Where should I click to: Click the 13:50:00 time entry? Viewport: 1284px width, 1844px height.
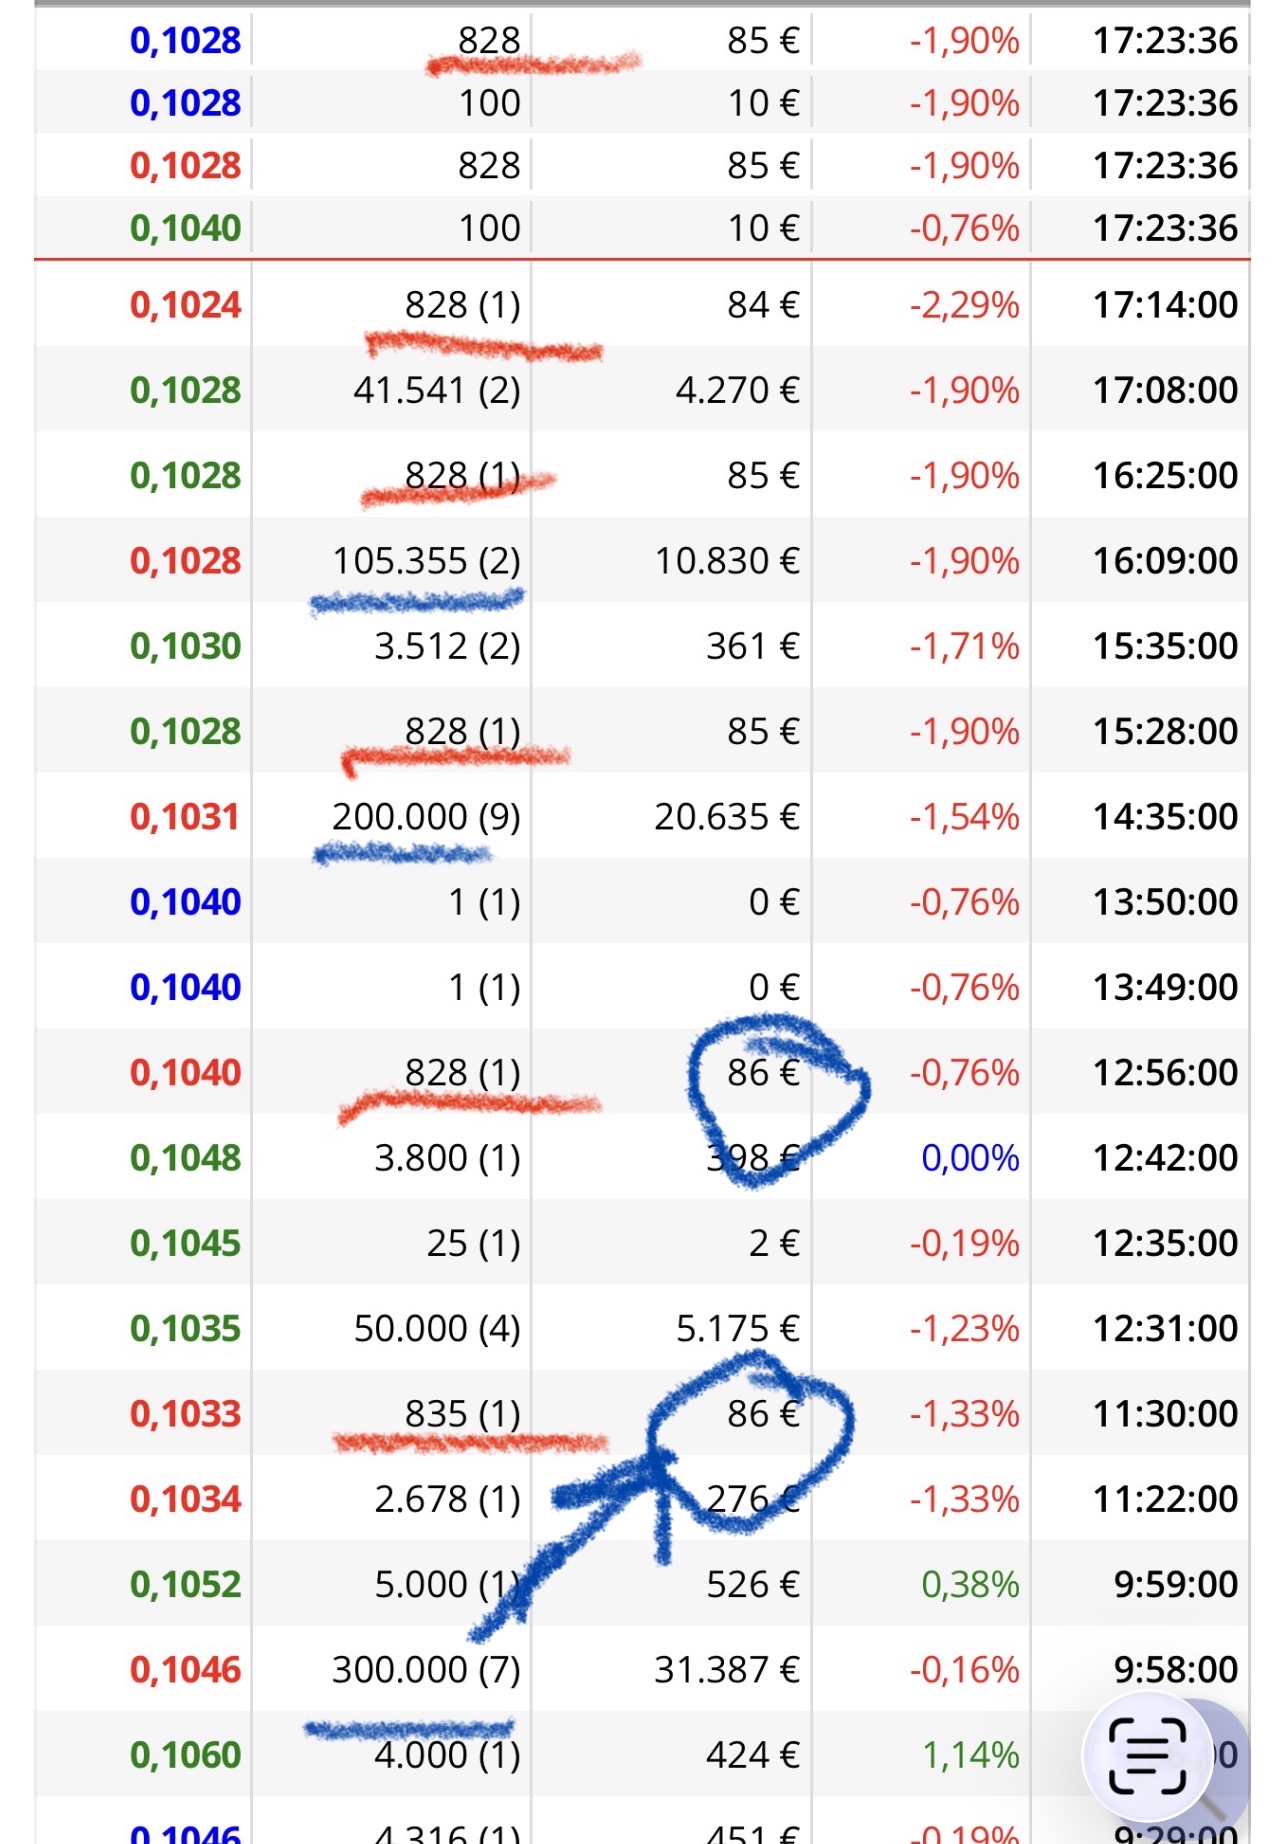click(x=1164, y=902)
